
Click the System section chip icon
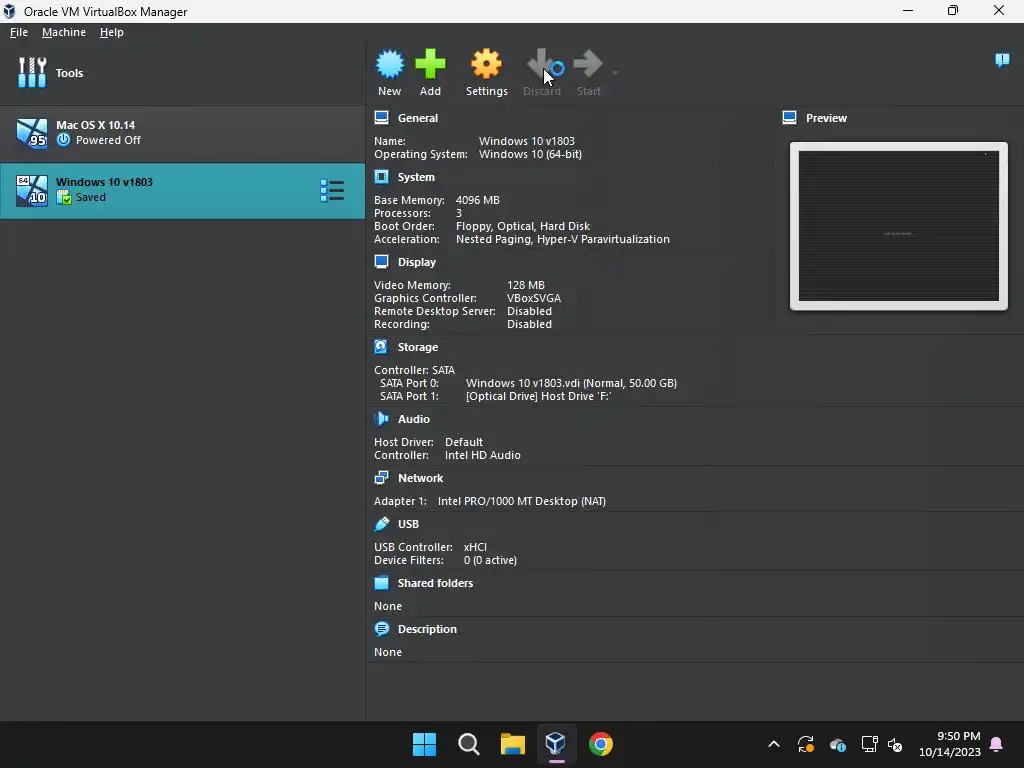pos(381,176)
